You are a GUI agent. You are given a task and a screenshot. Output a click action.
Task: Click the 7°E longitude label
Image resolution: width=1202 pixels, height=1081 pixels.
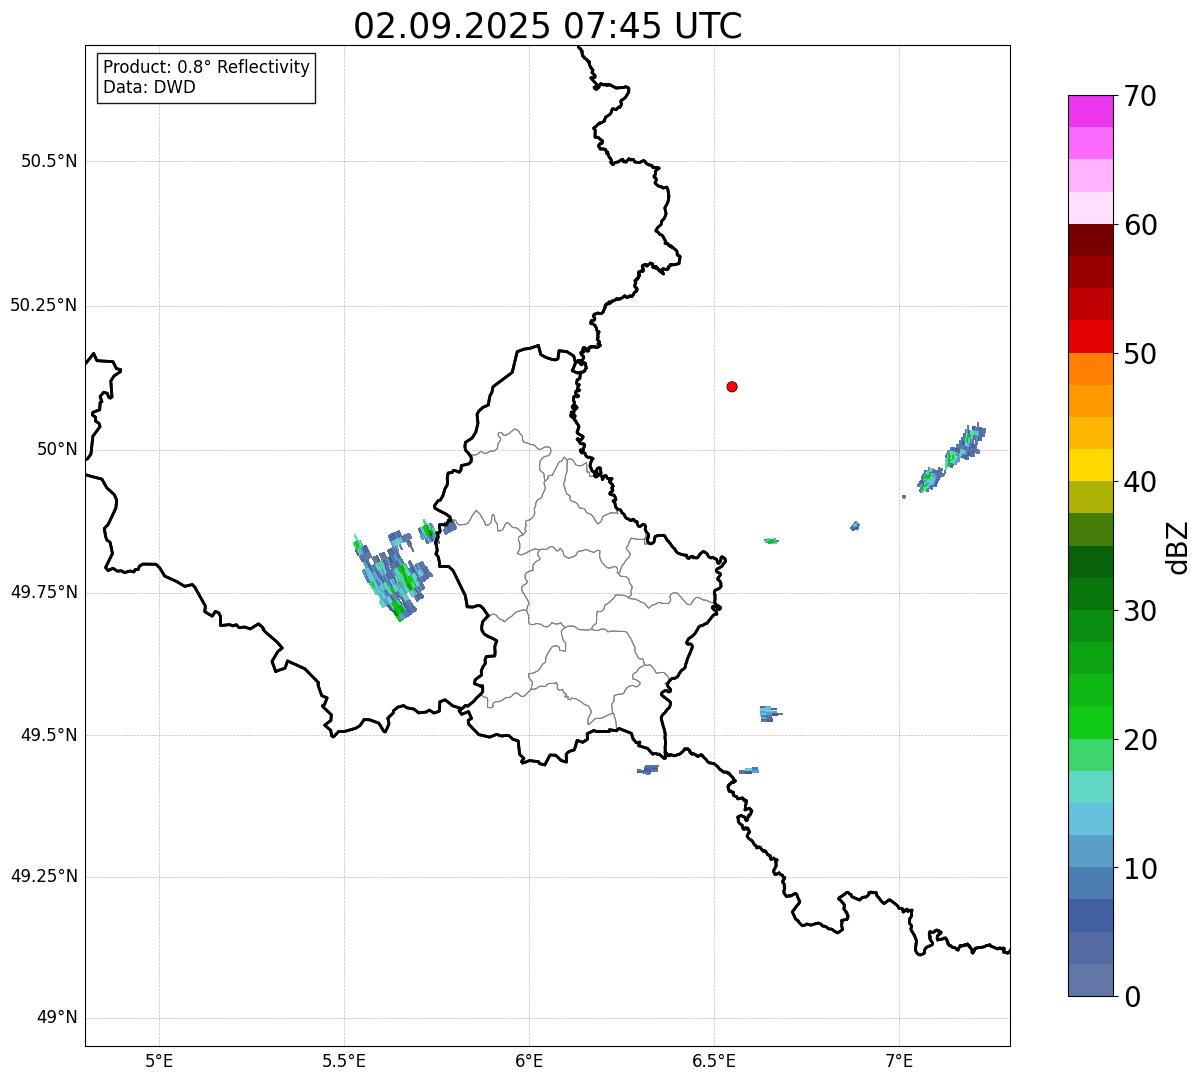[x=899, y=1060]
